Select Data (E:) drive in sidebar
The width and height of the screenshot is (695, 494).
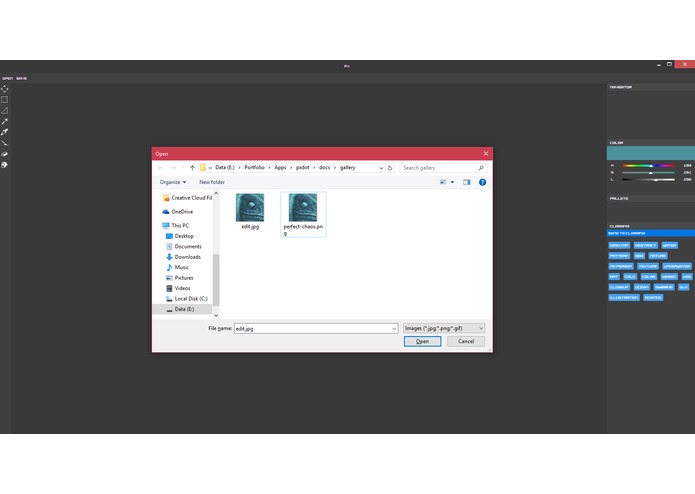tap(182, 309)
